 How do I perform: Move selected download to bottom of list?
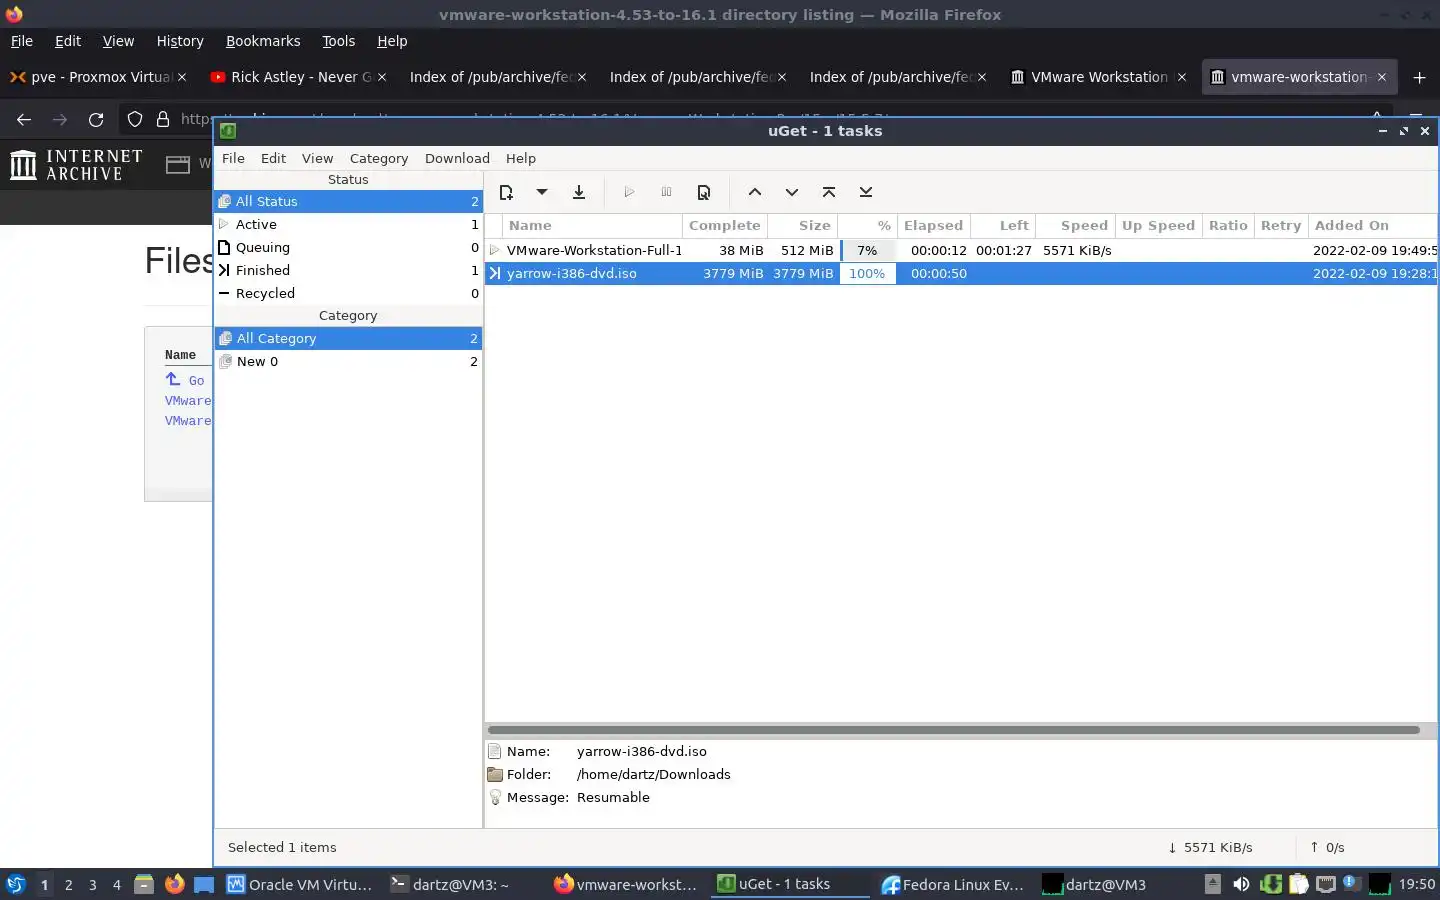[x=866, y=192]
